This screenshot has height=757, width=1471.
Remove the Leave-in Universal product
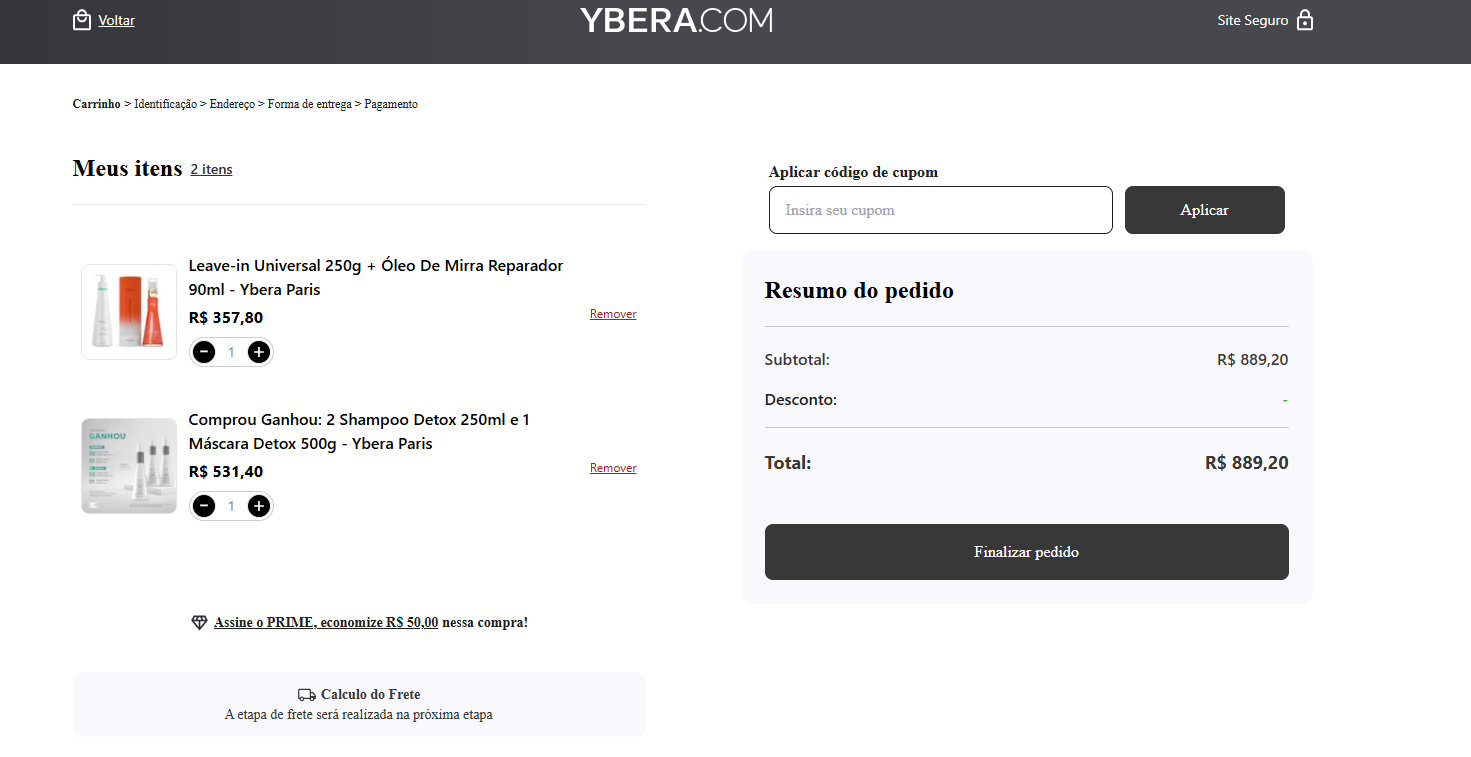613,314
